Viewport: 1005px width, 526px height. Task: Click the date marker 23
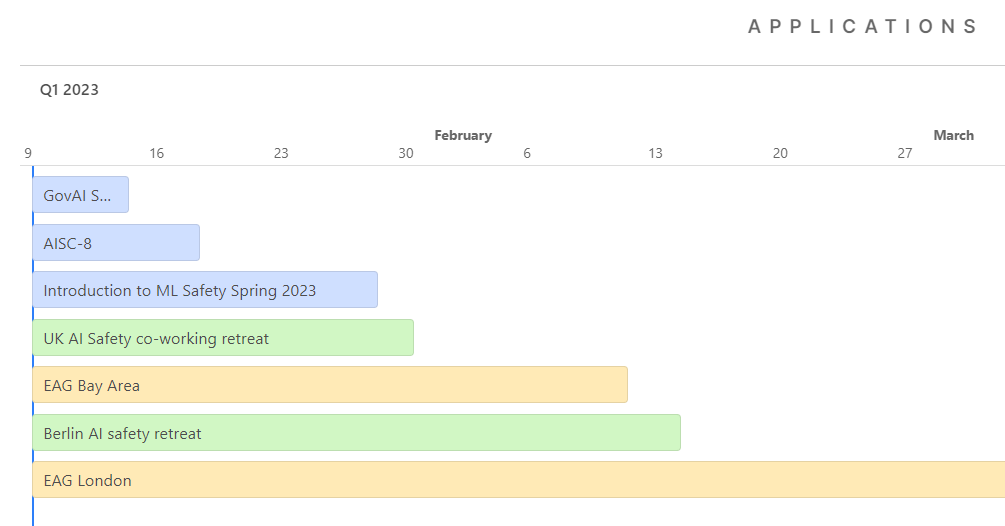(281, 153)
